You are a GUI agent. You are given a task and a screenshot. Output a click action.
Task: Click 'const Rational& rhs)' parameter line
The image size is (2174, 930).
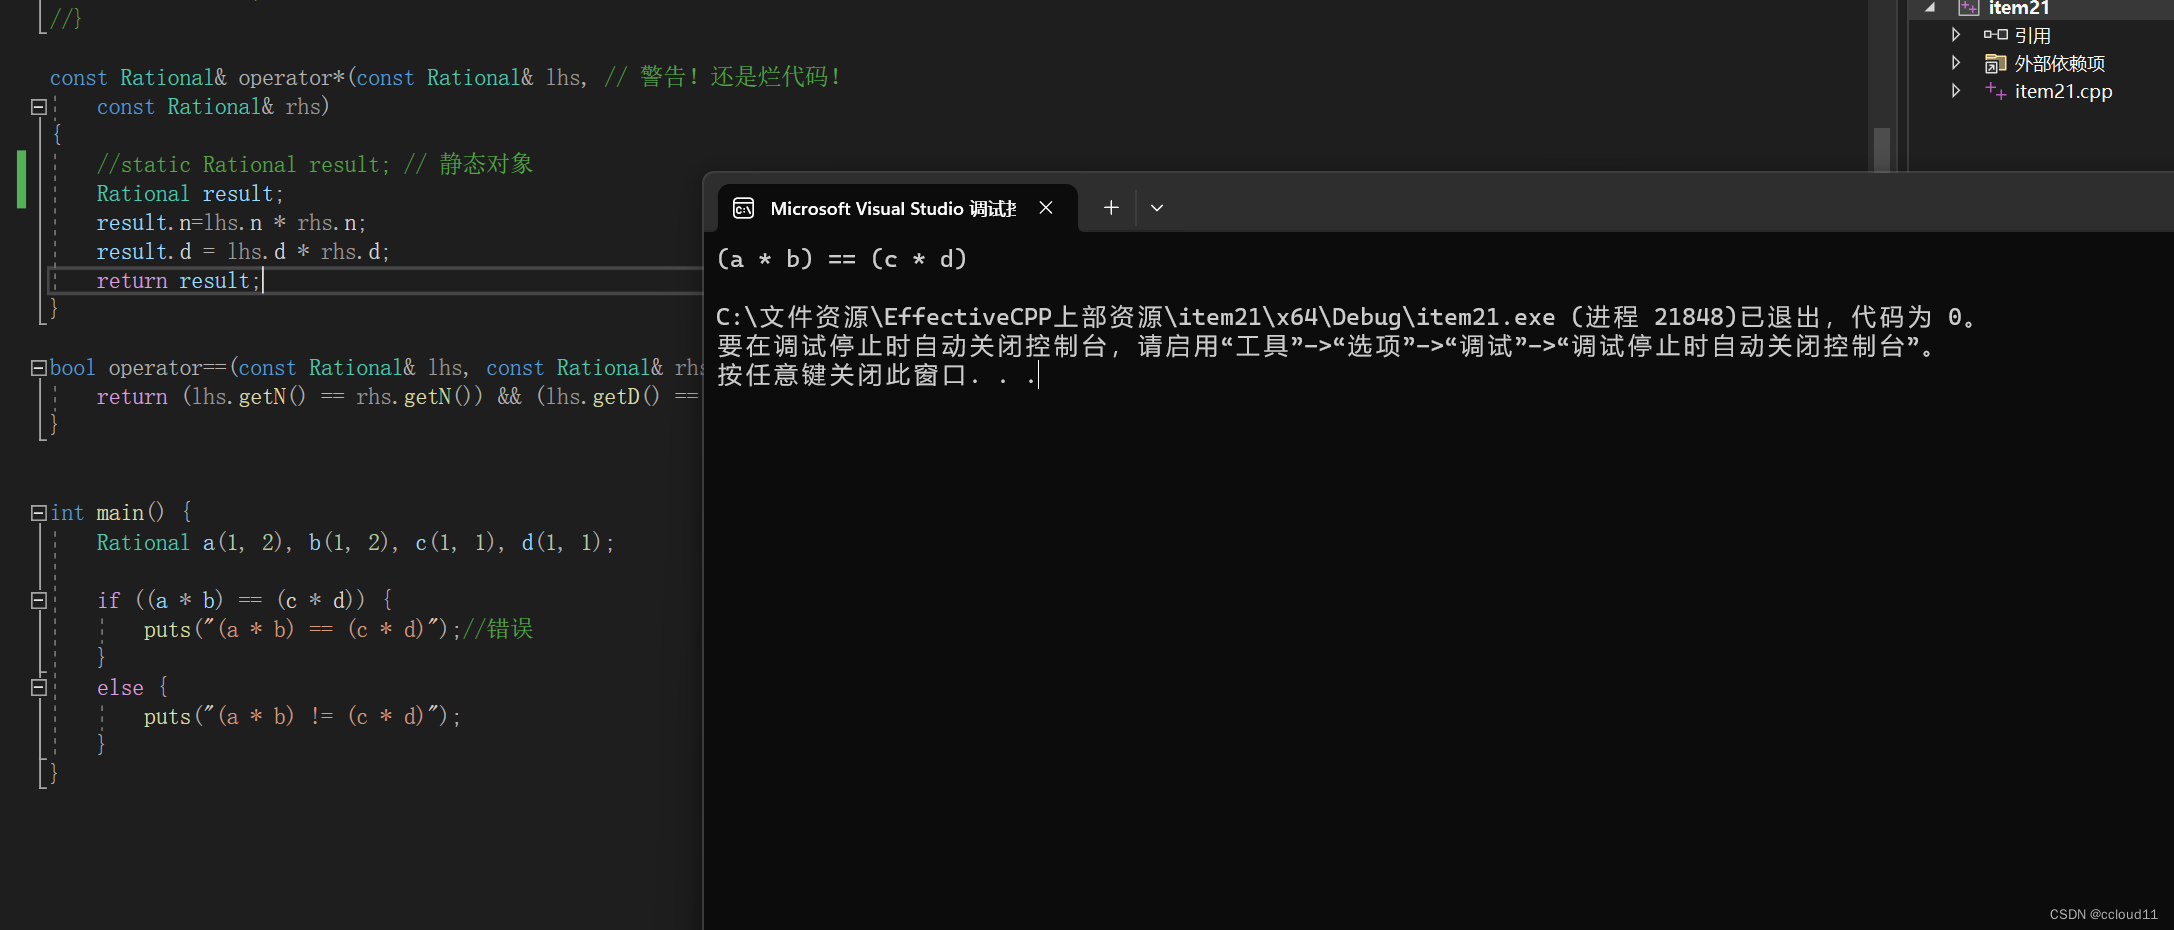[x=213, y=107]
